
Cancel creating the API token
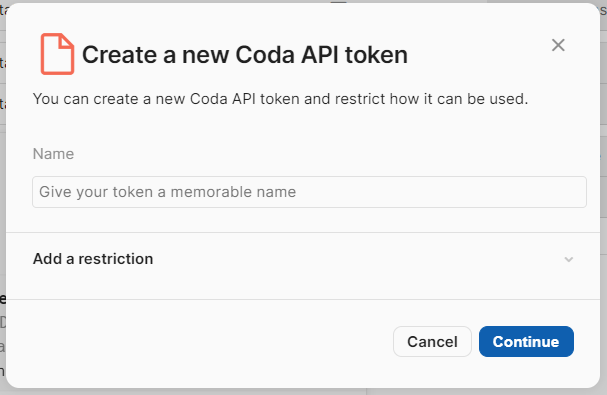click(x=432, y=342)
